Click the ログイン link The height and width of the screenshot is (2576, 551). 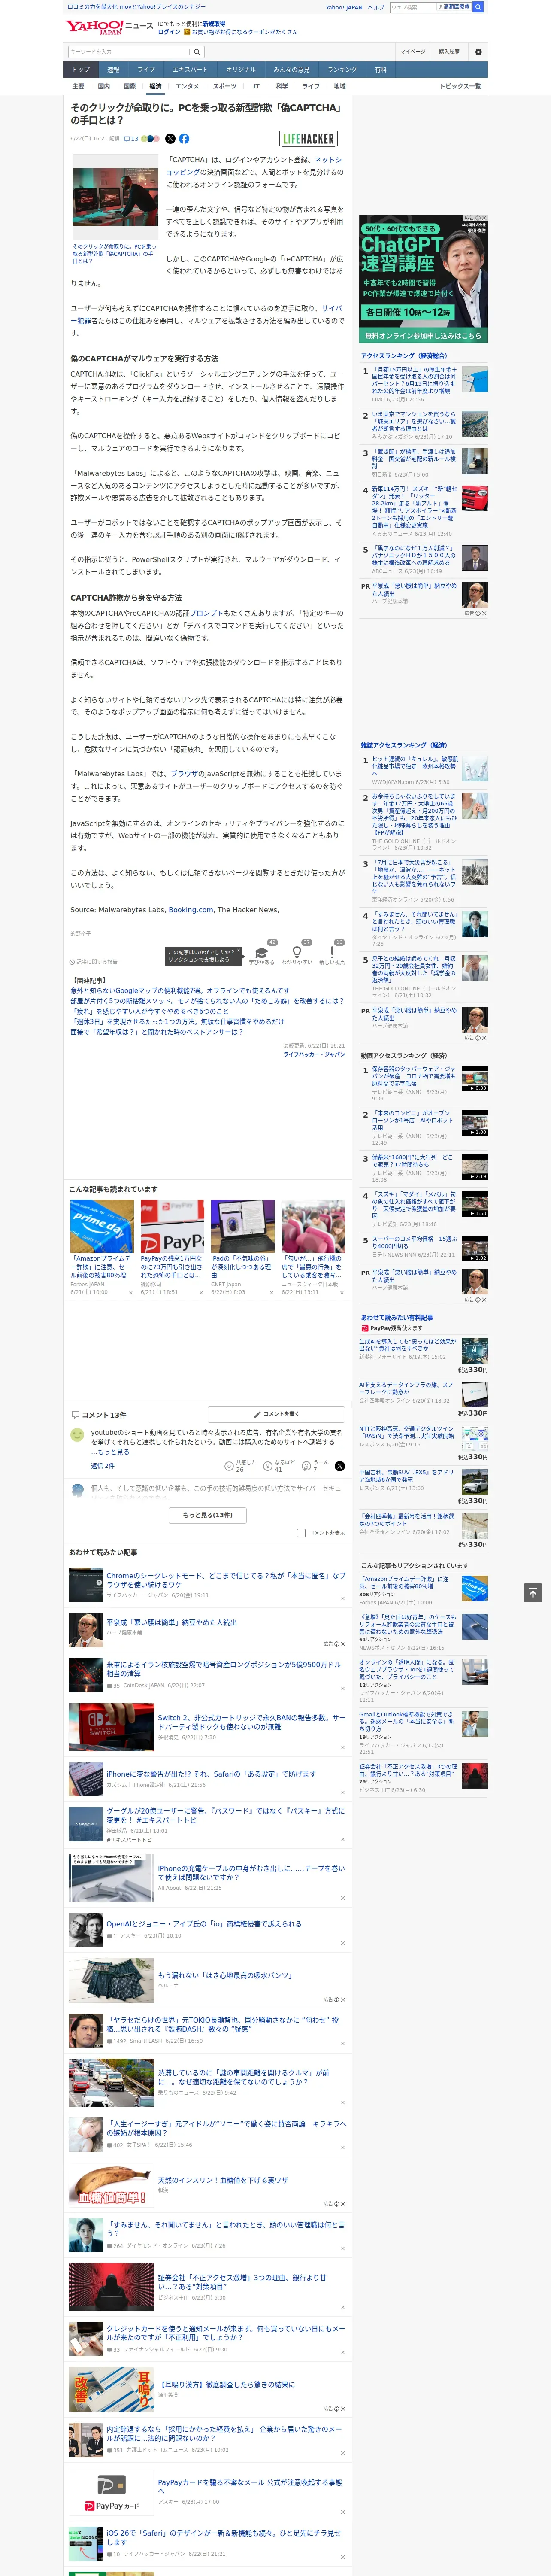[169, 32]
